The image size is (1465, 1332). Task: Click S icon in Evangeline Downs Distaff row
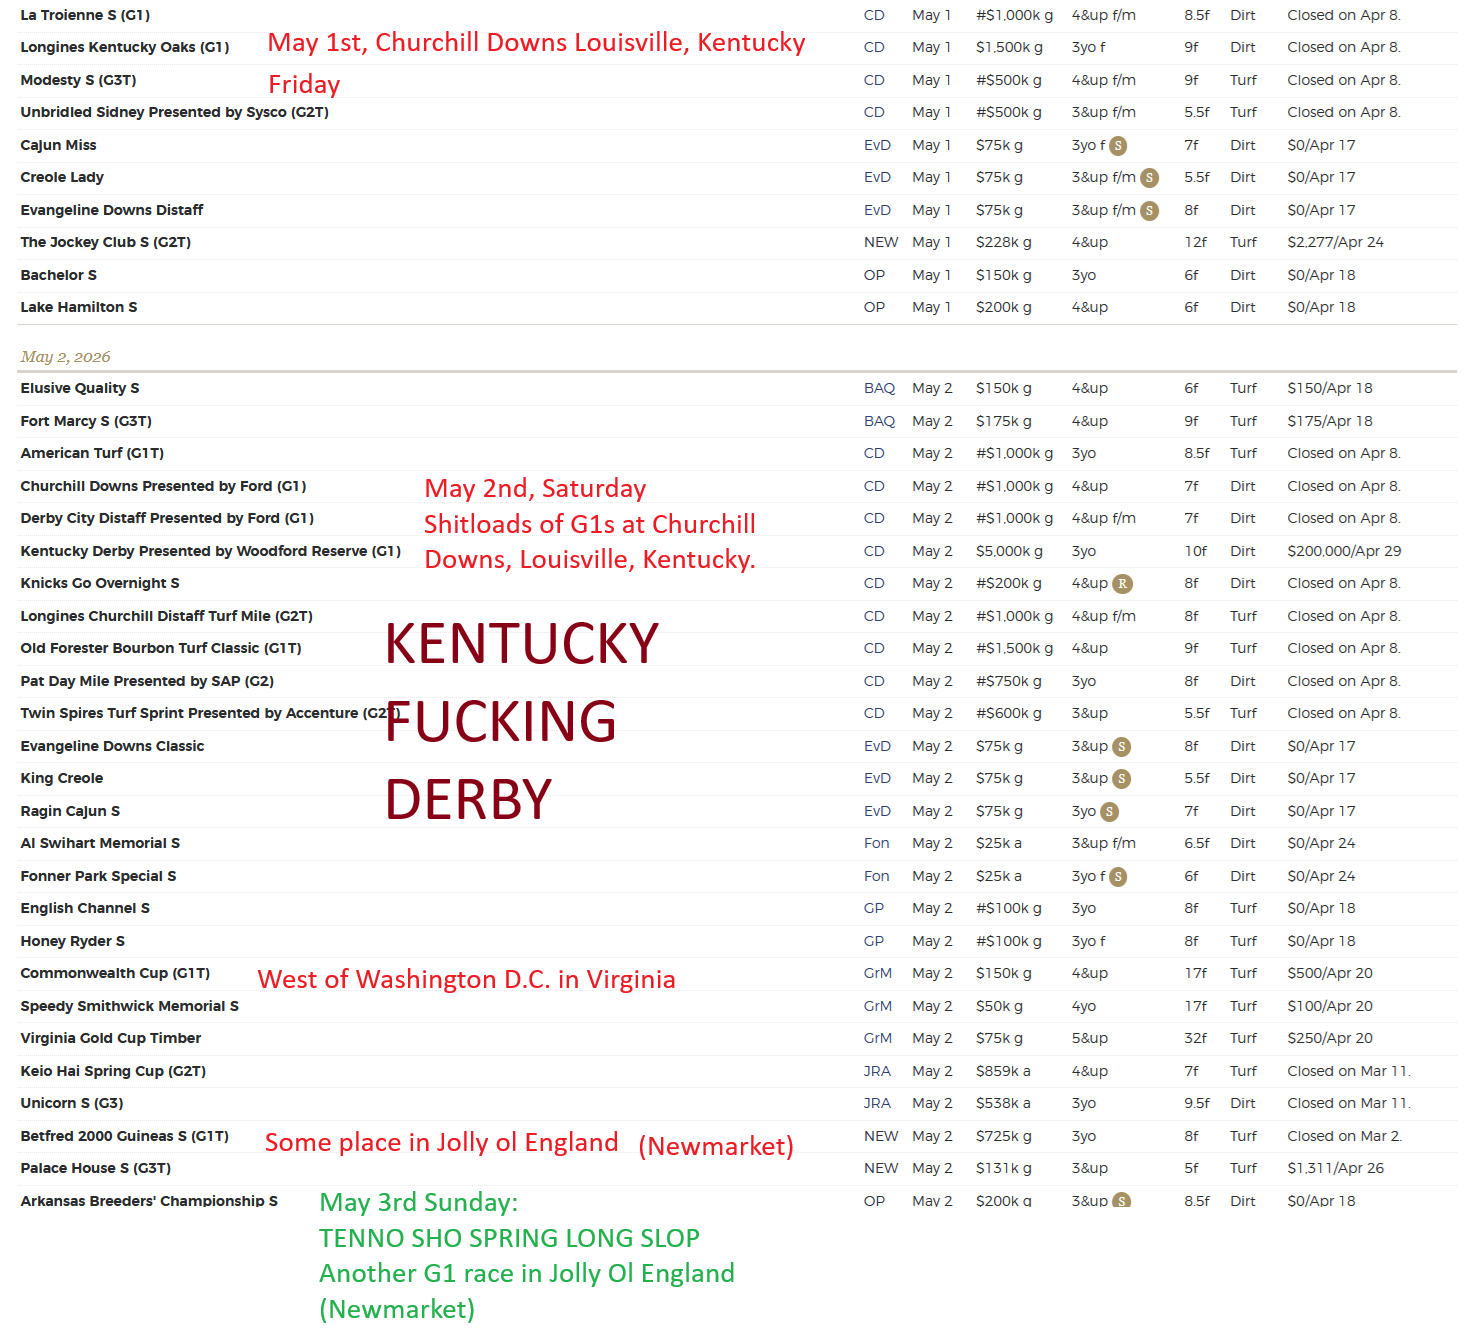pos(1150,211)
